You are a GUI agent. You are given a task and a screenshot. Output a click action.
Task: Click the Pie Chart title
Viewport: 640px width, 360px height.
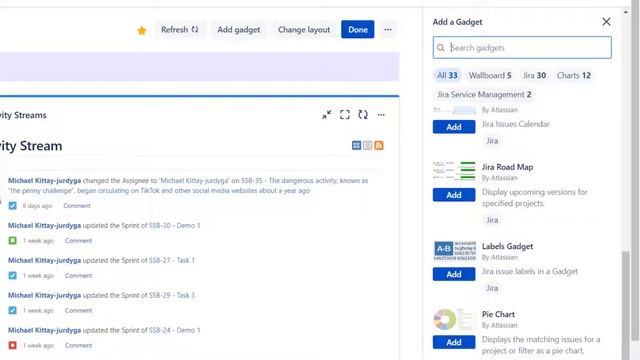pos(498,314)
